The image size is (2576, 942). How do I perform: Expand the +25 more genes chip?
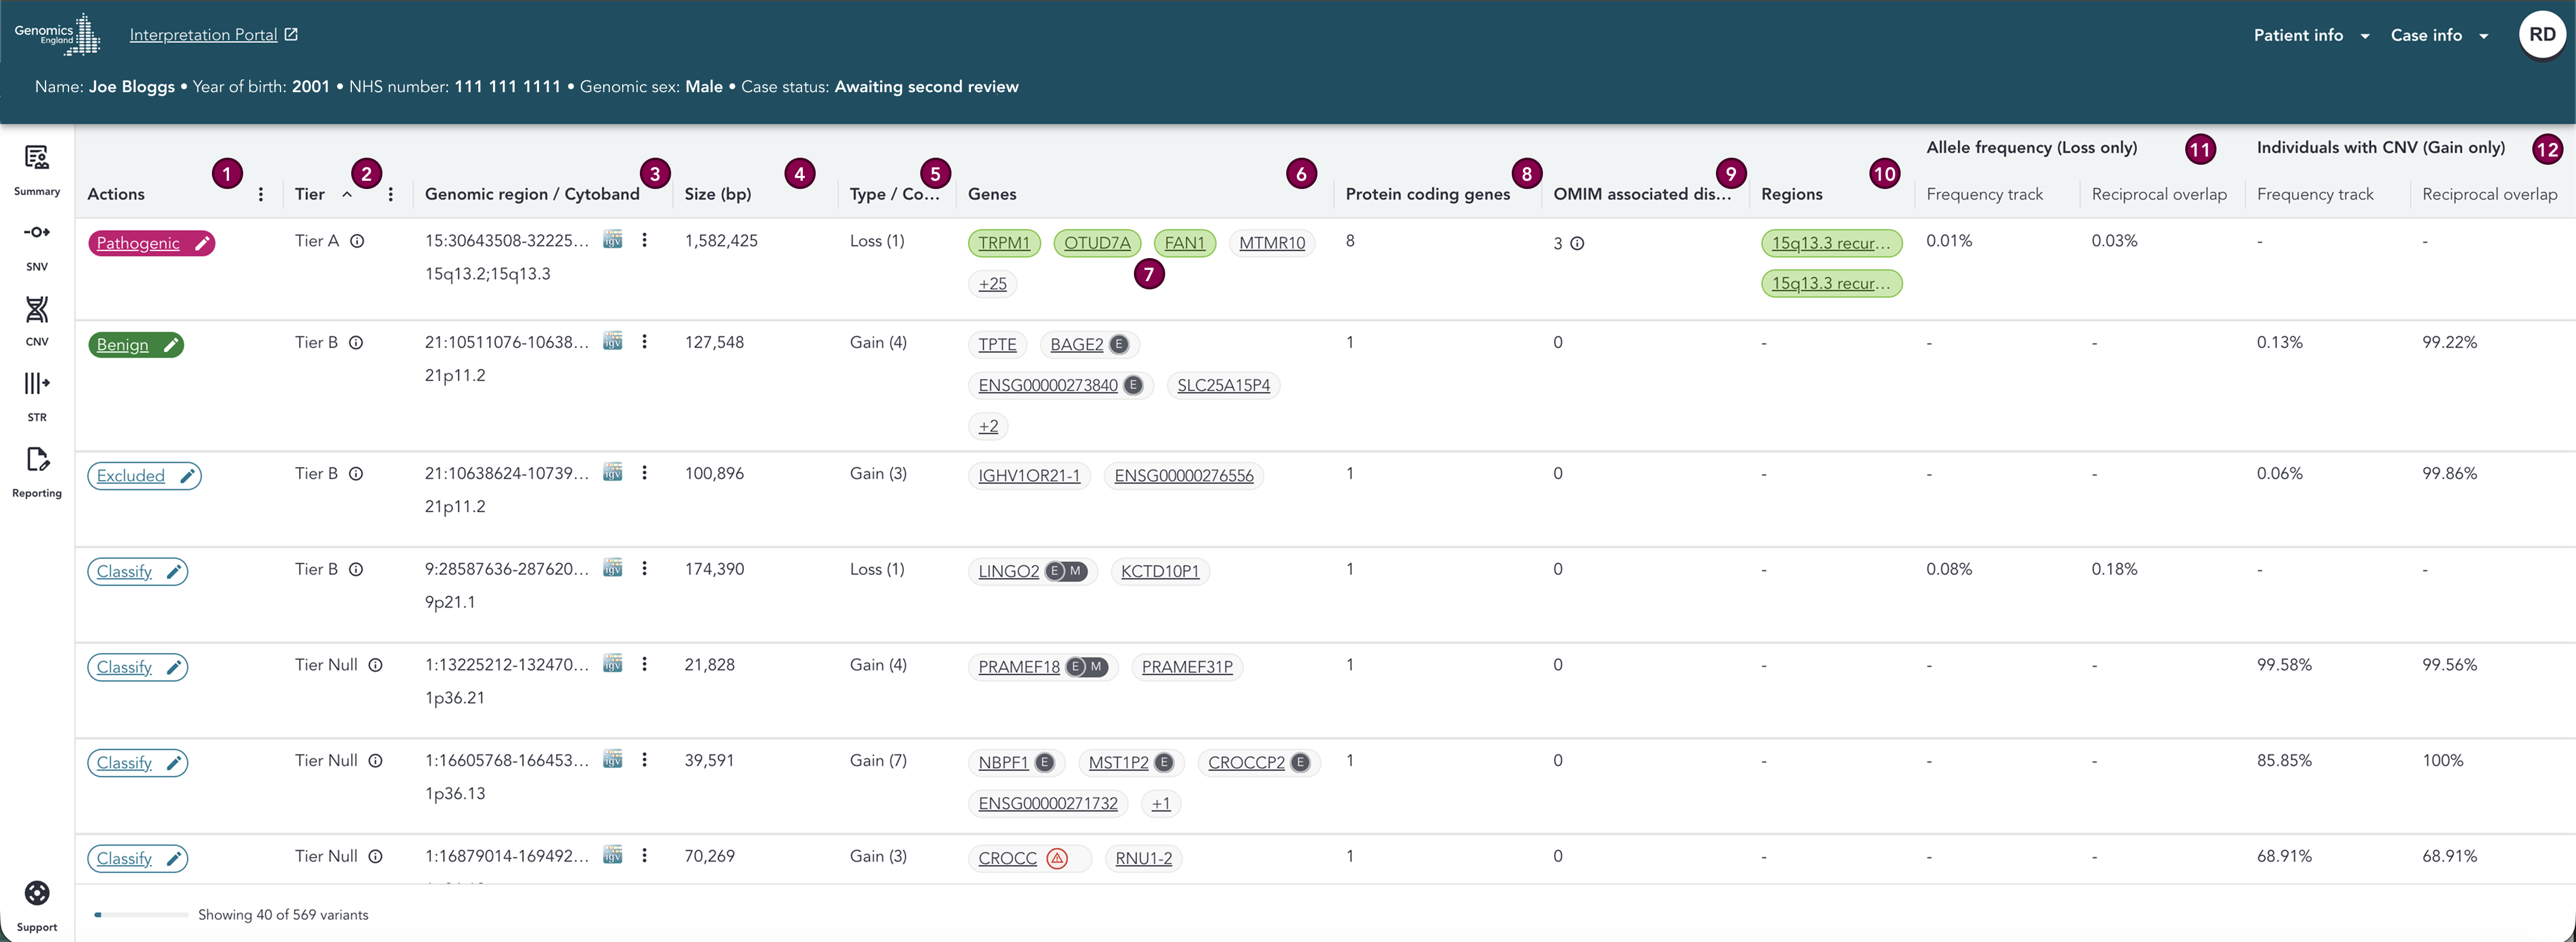click(x=992, y=284)
